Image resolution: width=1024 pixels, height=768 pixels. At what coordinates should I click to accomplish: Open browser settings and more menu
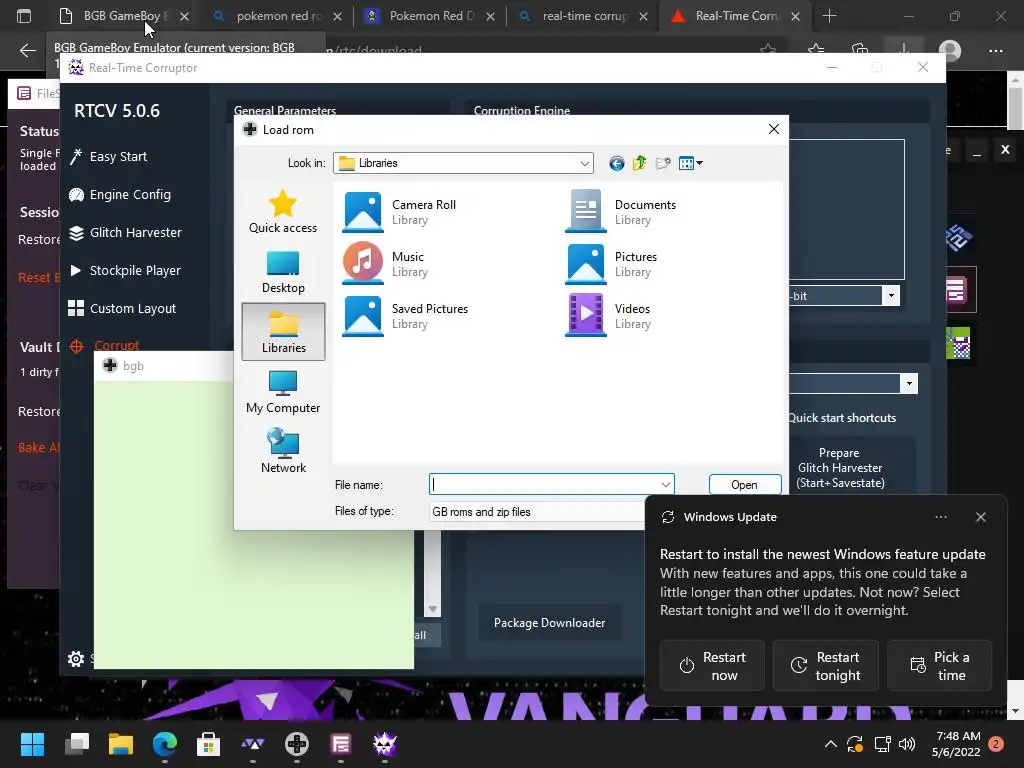pyautogui.click(x=995, y=50)
